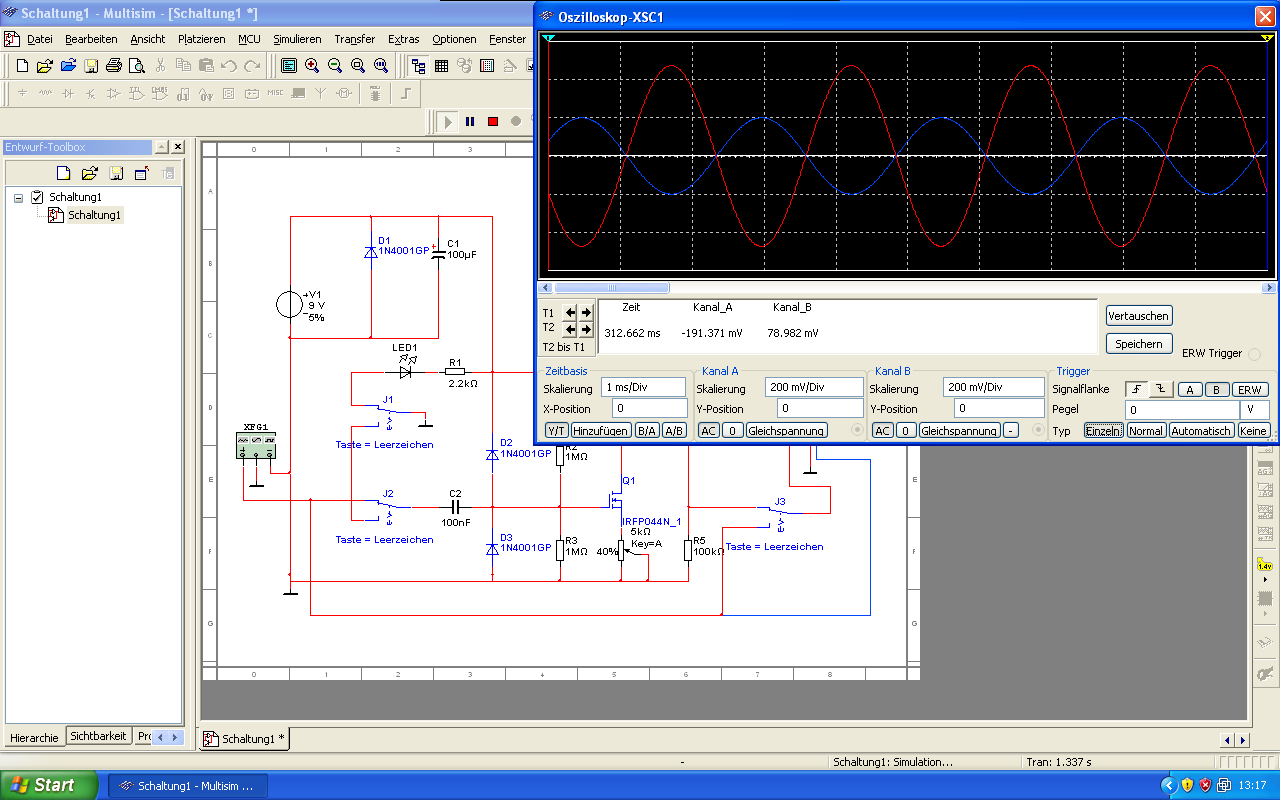Switch to the Sichtbarkeit tab
Viewport: 1280px width, 800px height.
[x=98, y=736]
